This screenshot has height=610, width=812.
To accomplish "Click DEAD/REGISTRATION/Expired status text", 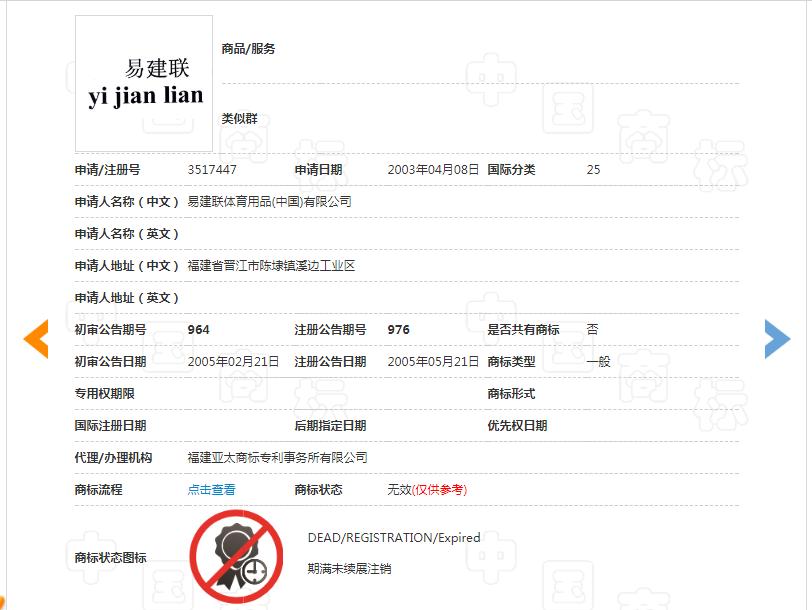I will tap(393, 537).
